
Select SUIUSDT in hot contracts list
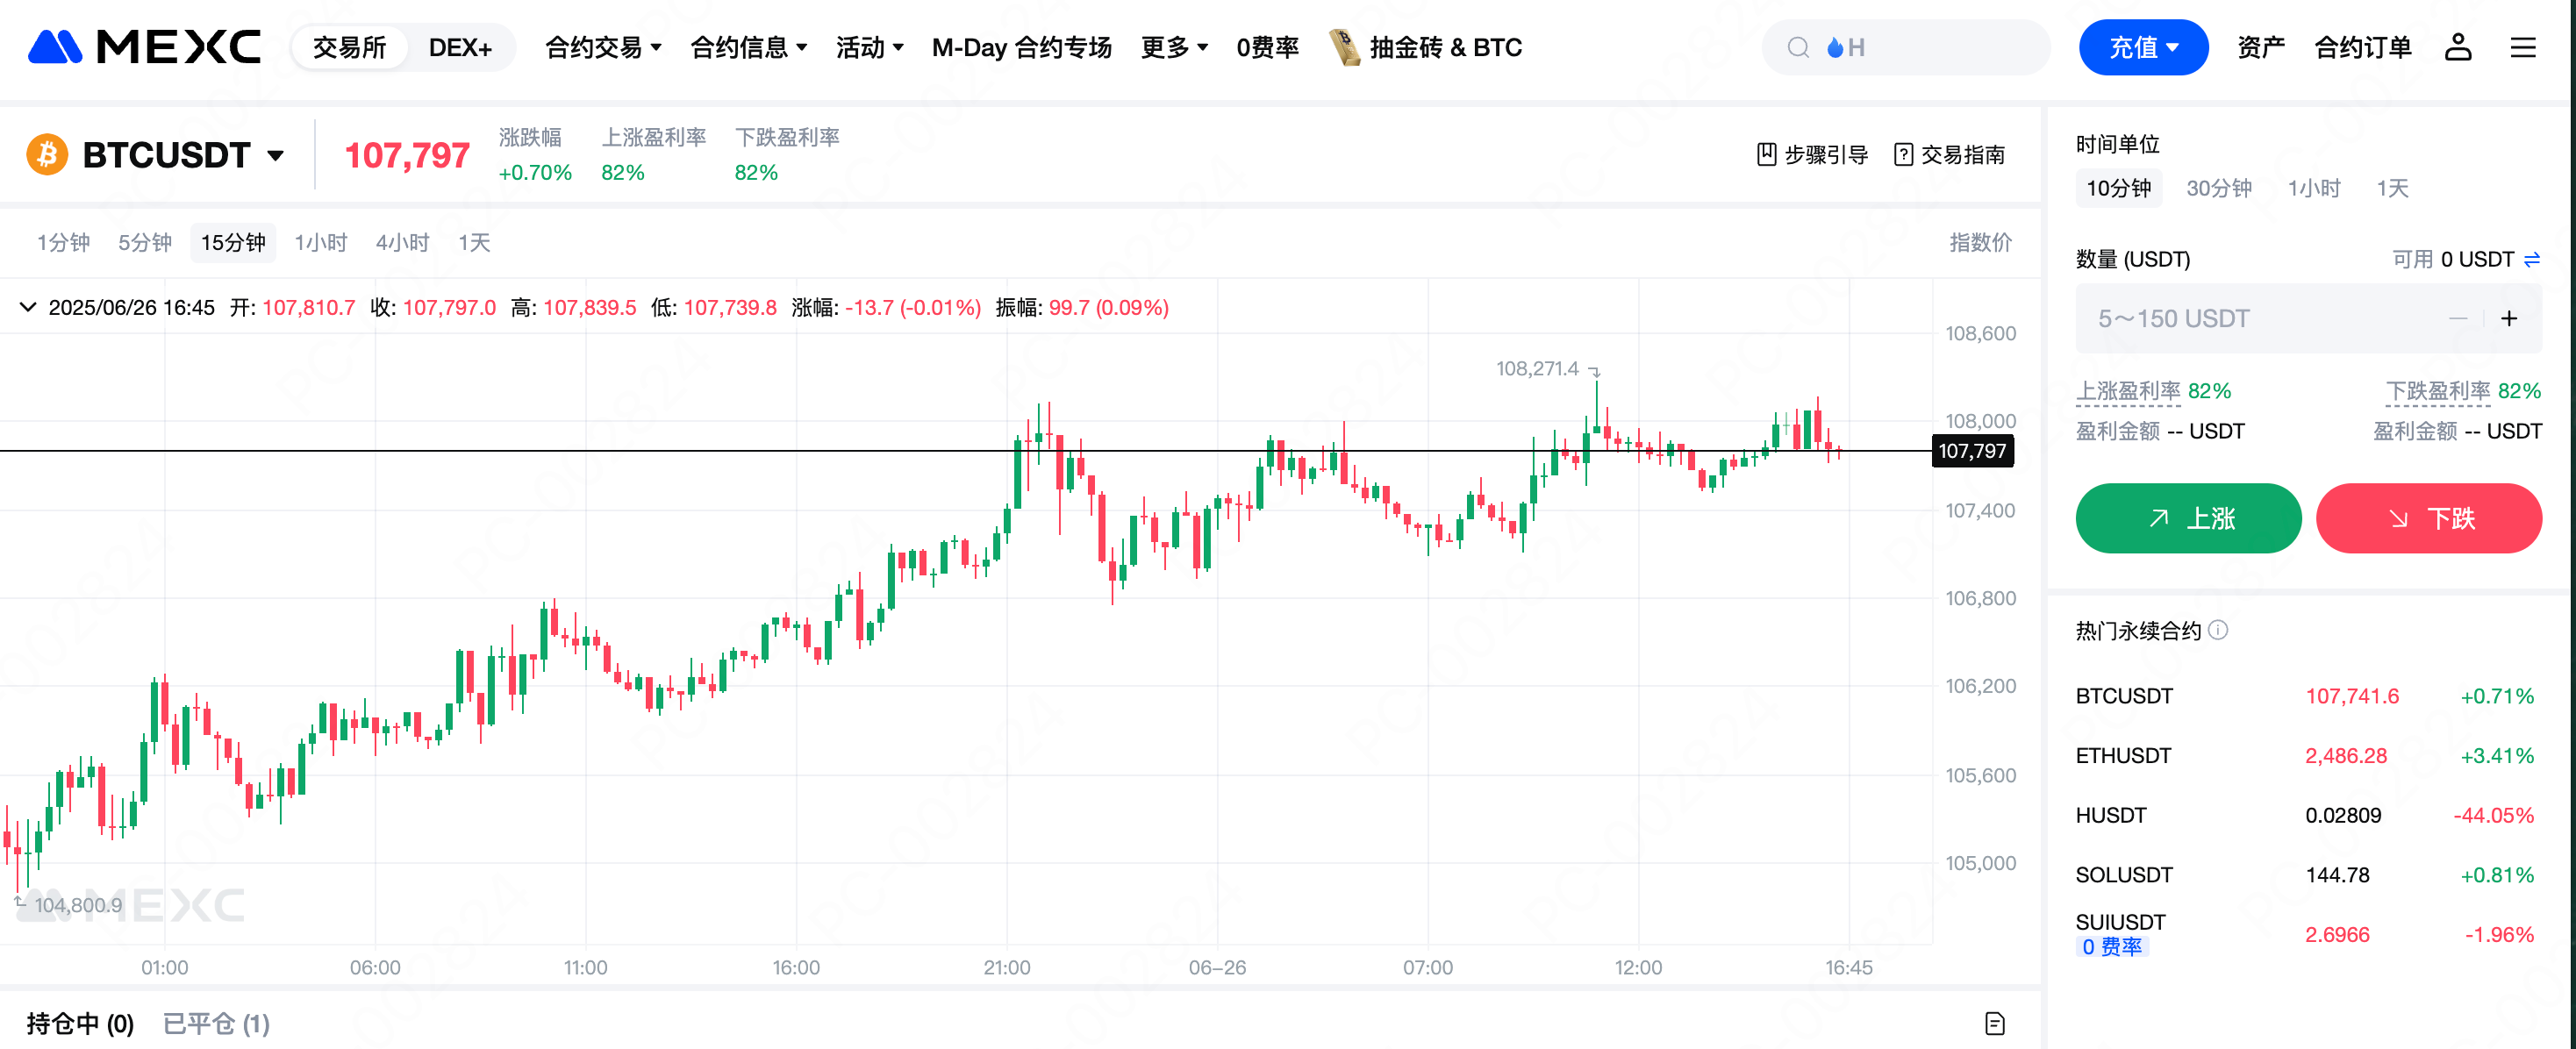pyautogui.click(x=2308, y=934)
